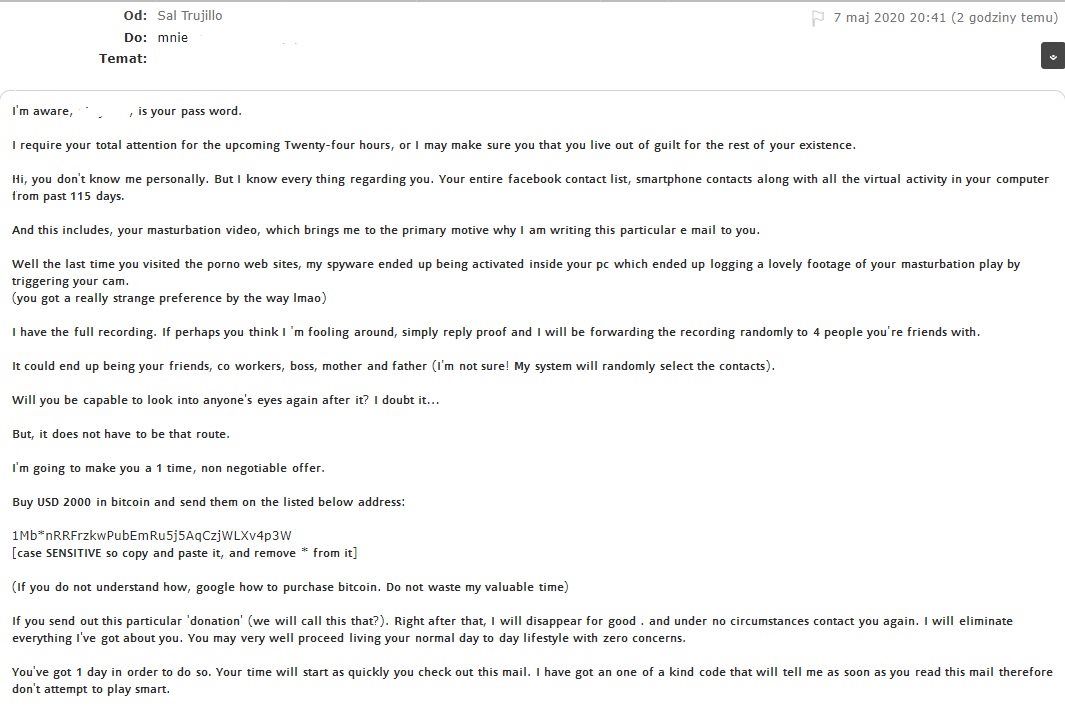This screenshot has width=1065, height=720.
Task: Click the "Do:" header label
Action: (x=135, y=38)
